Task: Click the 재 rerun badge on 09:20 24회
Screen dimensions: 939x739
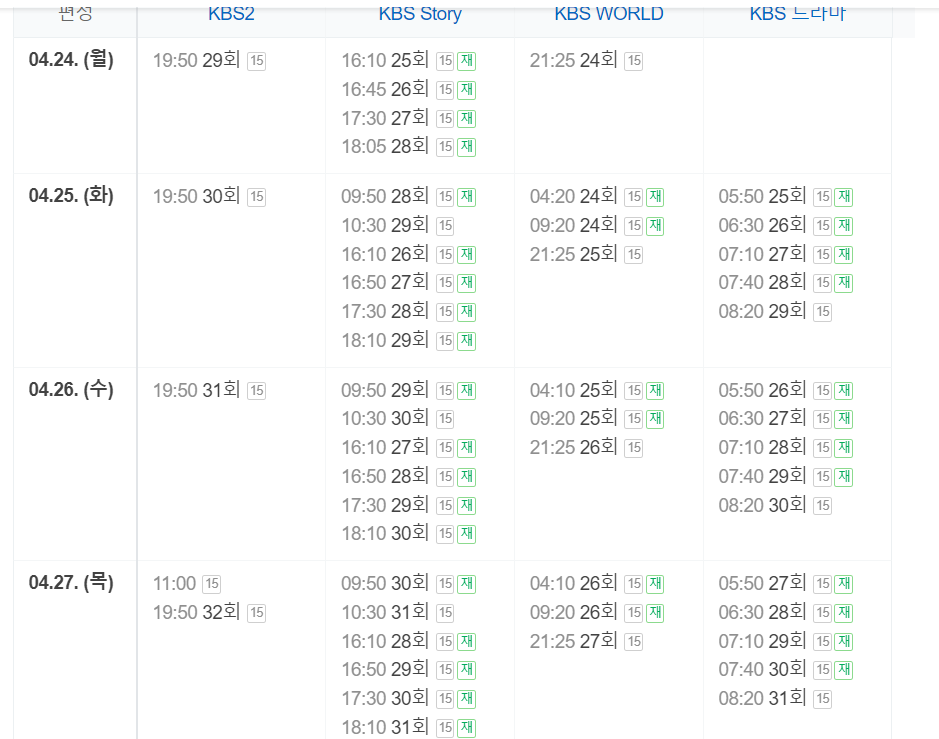Action: point(655,226)
